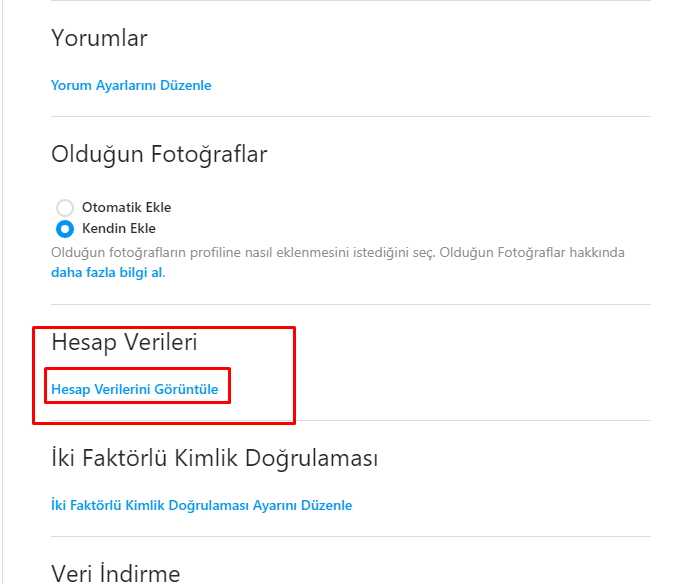
Task: Open the Yorum Ayarlarını Düzenle link
Action: coord(131,85)
